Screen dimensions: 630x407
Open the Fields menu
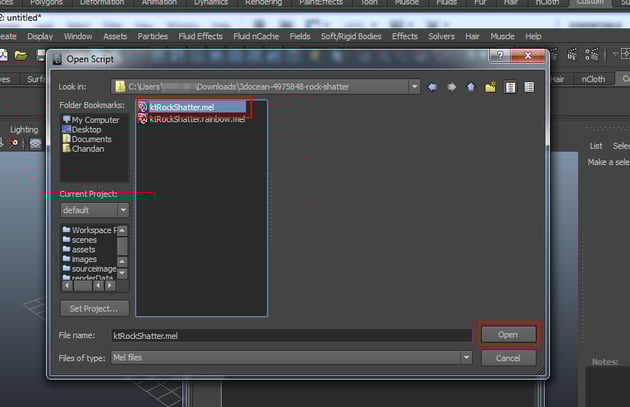(x=300, y=37)
